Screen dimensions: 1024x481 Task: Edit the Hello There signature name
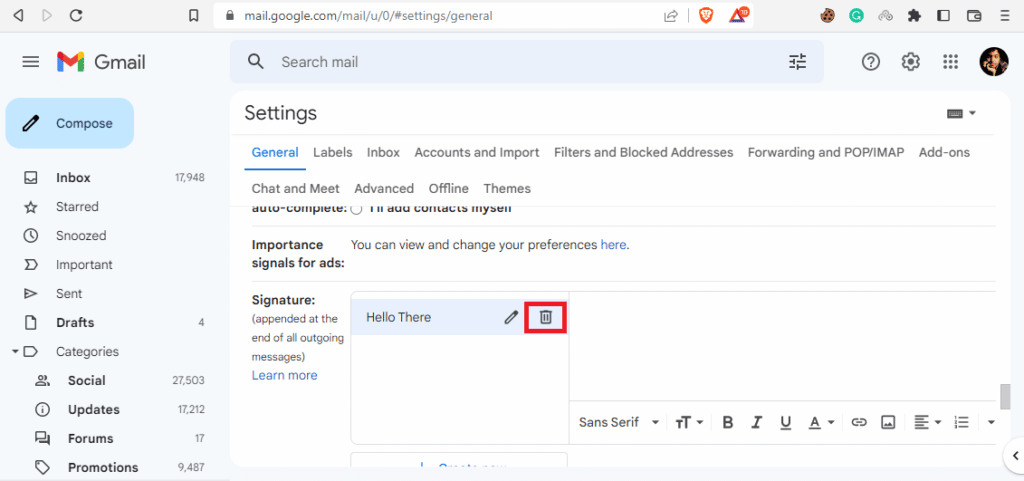pyautogui.click(x=511, y=317)
